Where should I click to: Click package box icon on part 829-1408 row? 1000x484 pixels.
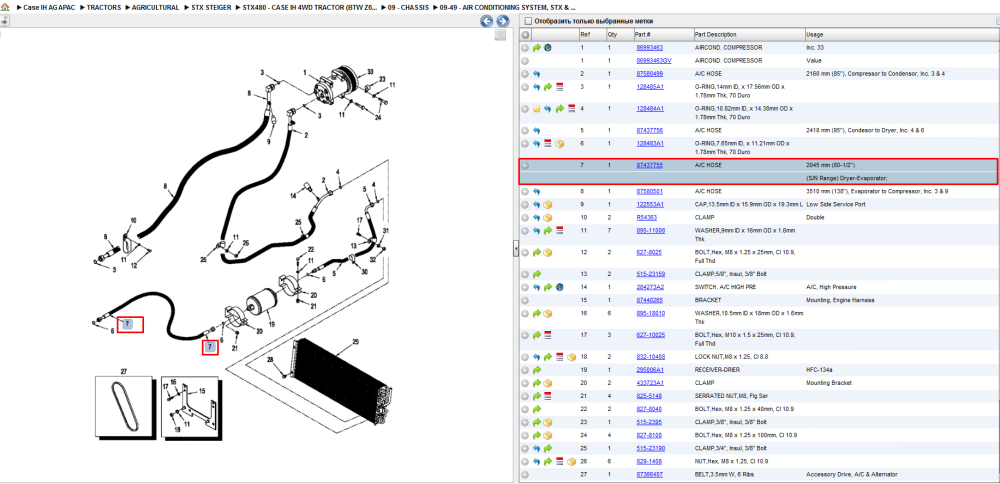coord(571,461)
